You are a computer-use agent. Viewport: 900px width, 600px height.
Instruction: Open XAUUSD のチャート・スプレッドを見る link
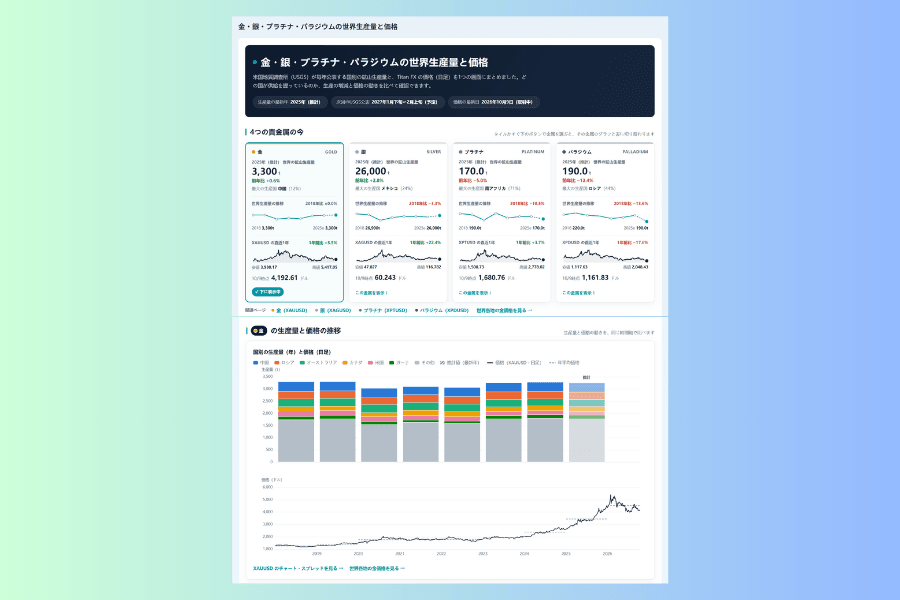click(298, 568)
